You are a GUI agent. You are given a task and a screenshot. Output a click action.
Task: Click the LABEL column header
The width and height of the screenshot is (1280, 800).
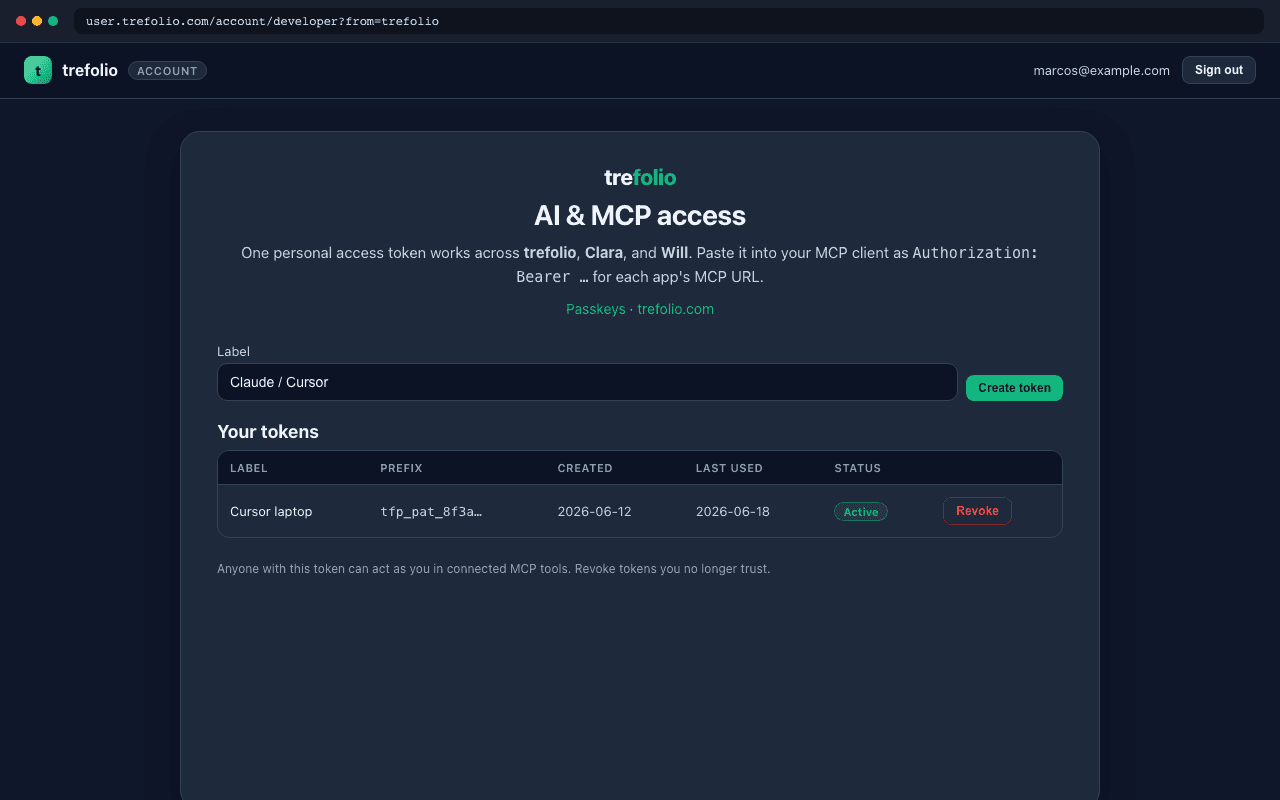[x=249, y=468]
